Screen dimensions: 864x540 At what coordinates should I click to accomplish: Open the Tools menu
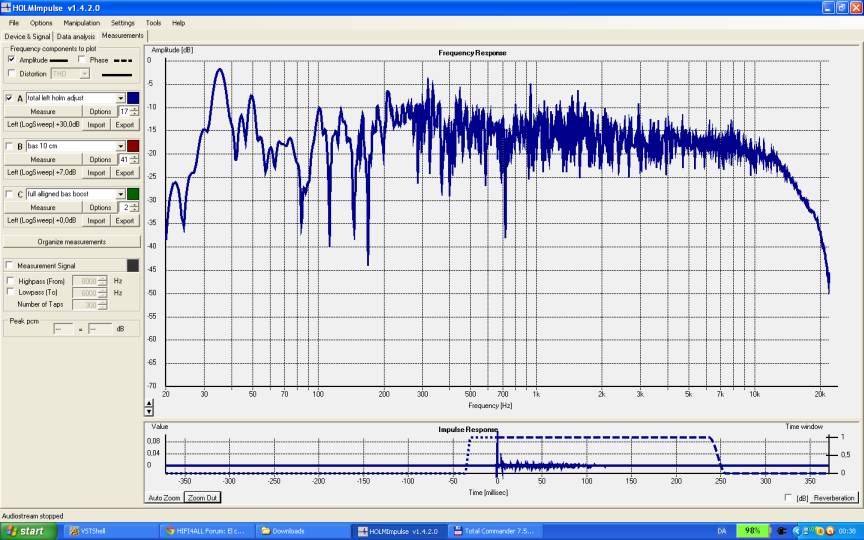pyautogui.click(x=153, y=23)
